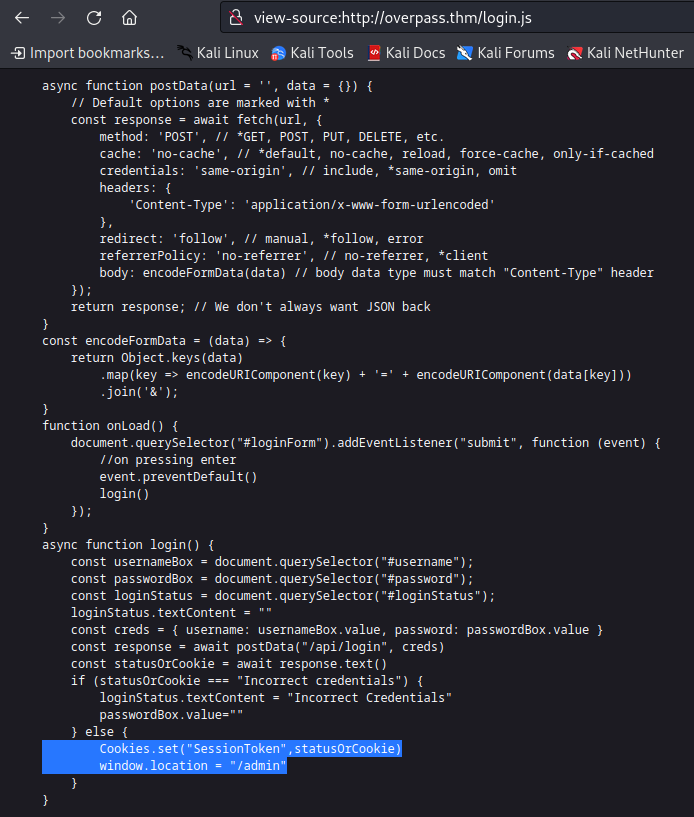
Task: Open Import bookmarks item
Action: (88, 53)
